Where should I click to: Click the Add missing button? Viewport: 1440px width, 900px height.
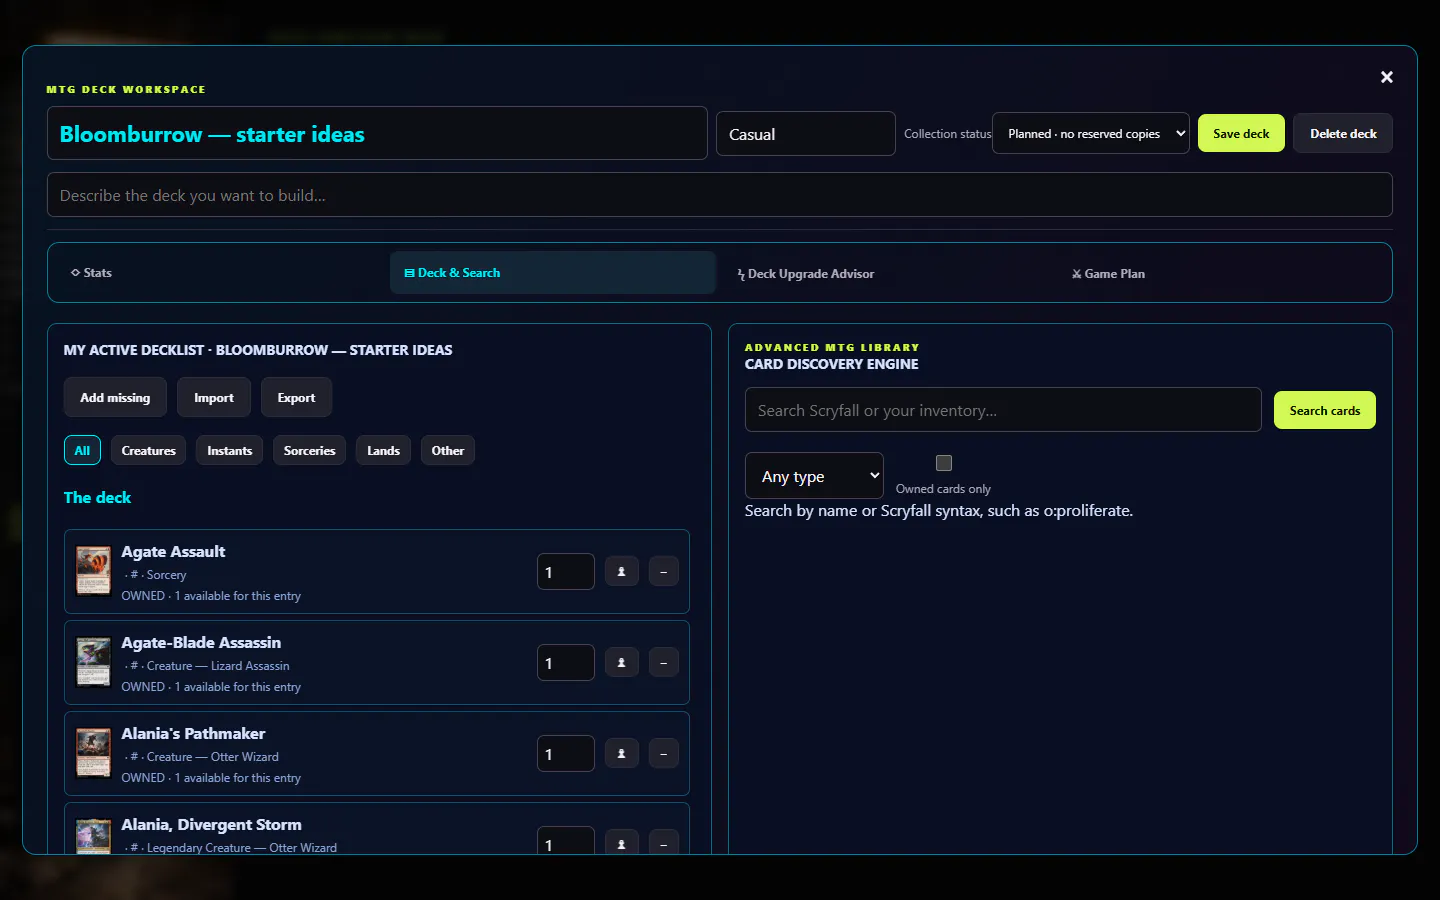pos(115,397)
